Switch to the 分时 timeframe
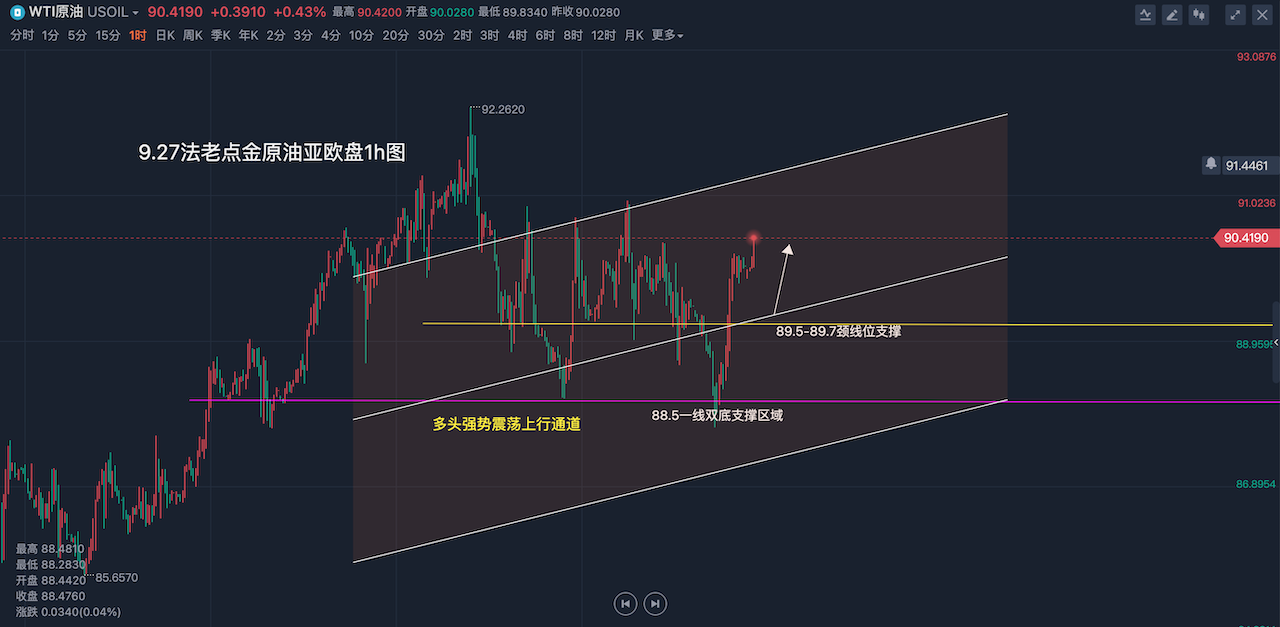This screenshot has height=627, width=1280. (x=21, y=35)
